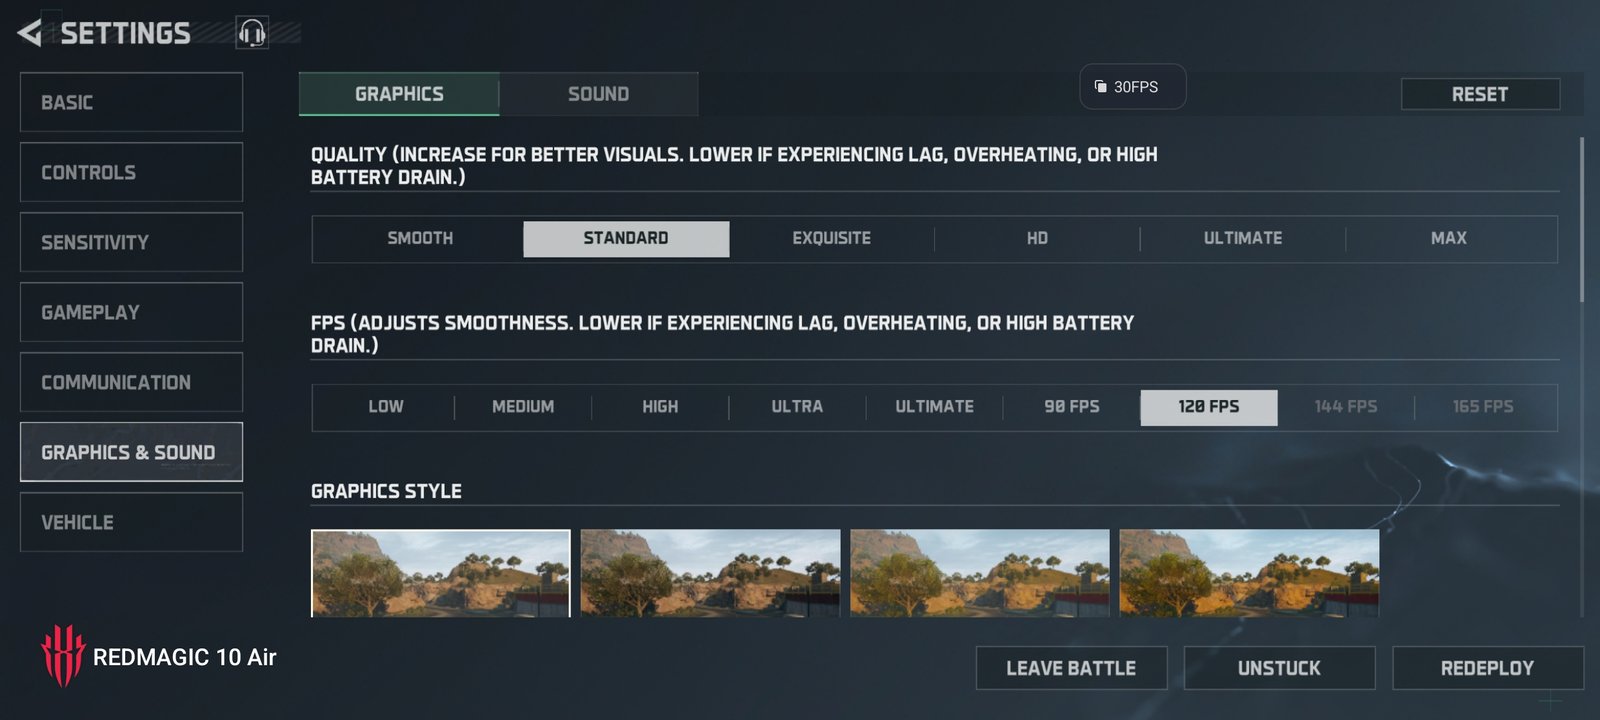The image size is (1600, 720).
Task: Tap the 30FPS indicator badge
Action: click(x=1132, y=87)
